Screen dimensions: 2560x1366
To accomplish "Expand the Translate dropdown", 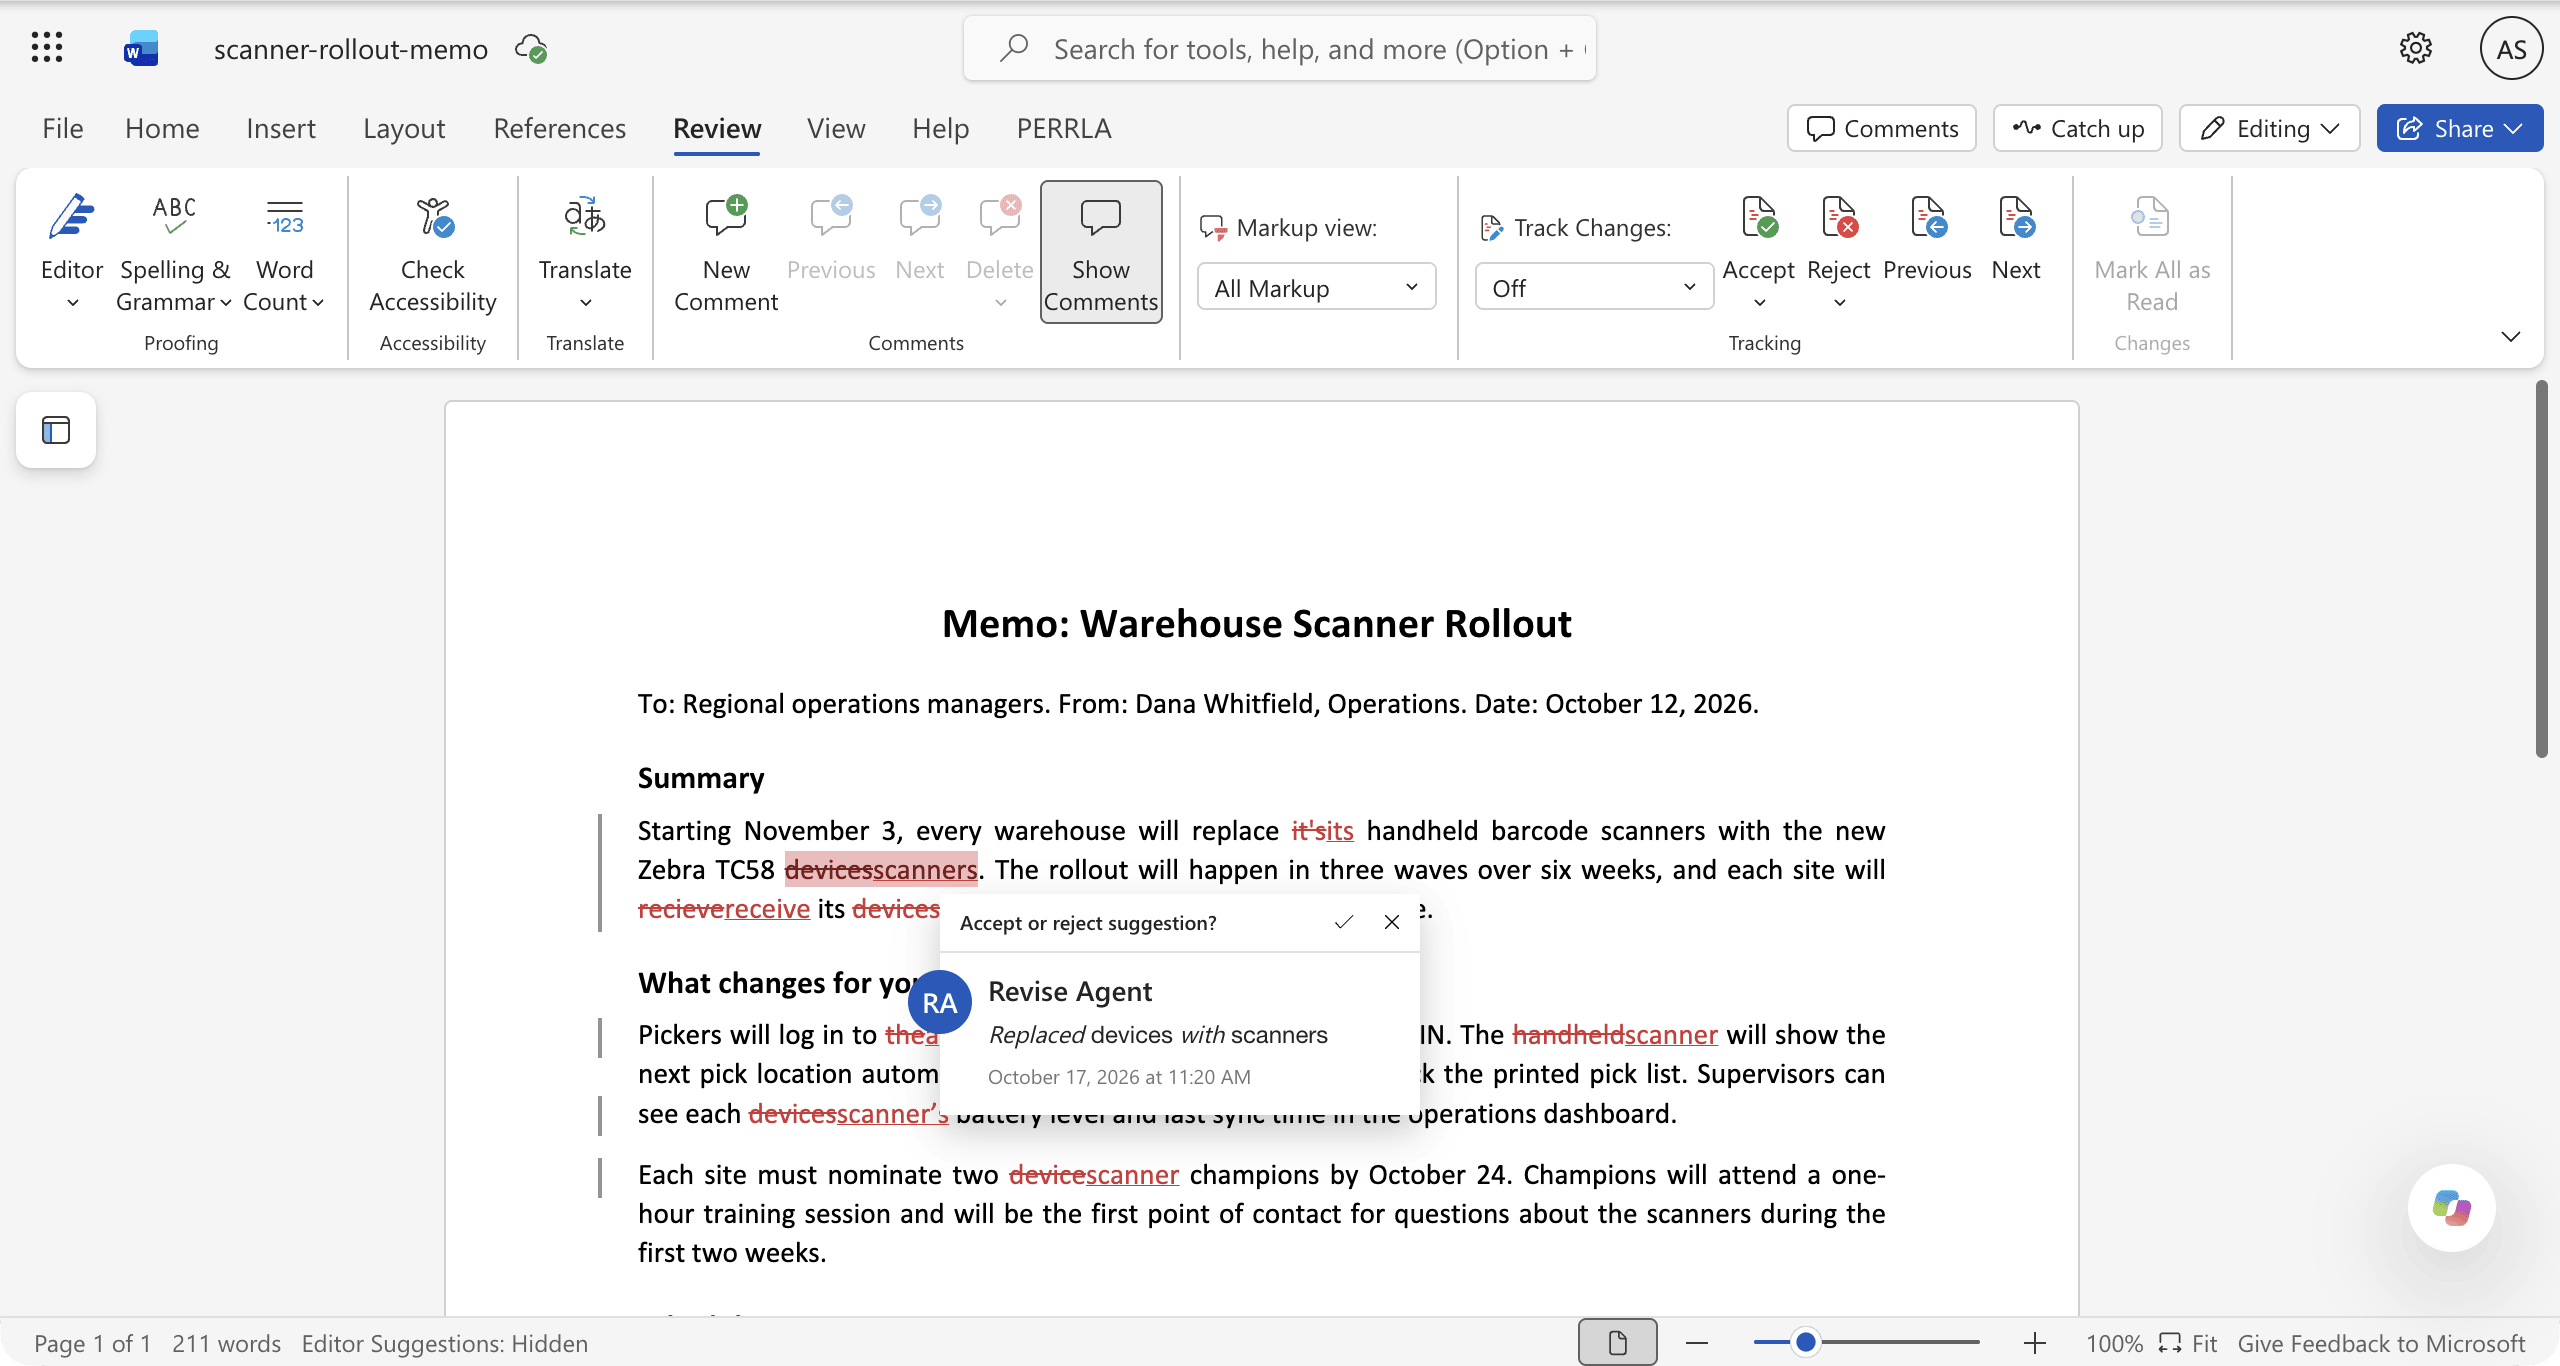I will pos(585,302).
